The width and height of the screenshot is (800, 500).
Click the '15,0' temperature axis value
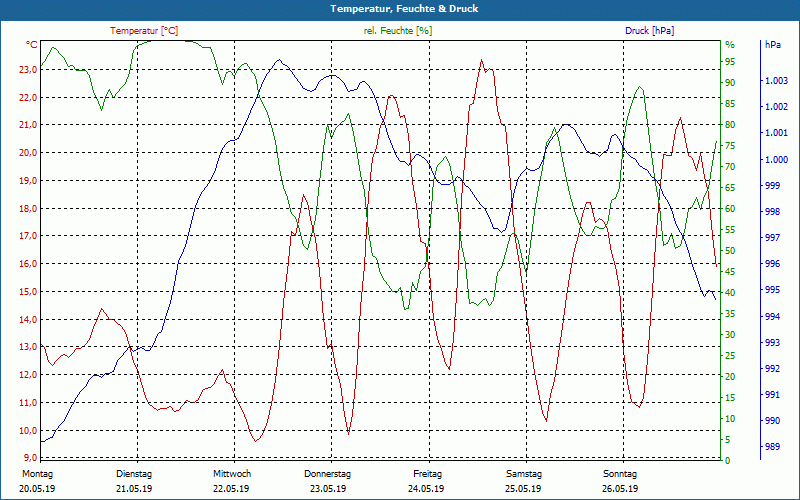click(x=28, y=291)
